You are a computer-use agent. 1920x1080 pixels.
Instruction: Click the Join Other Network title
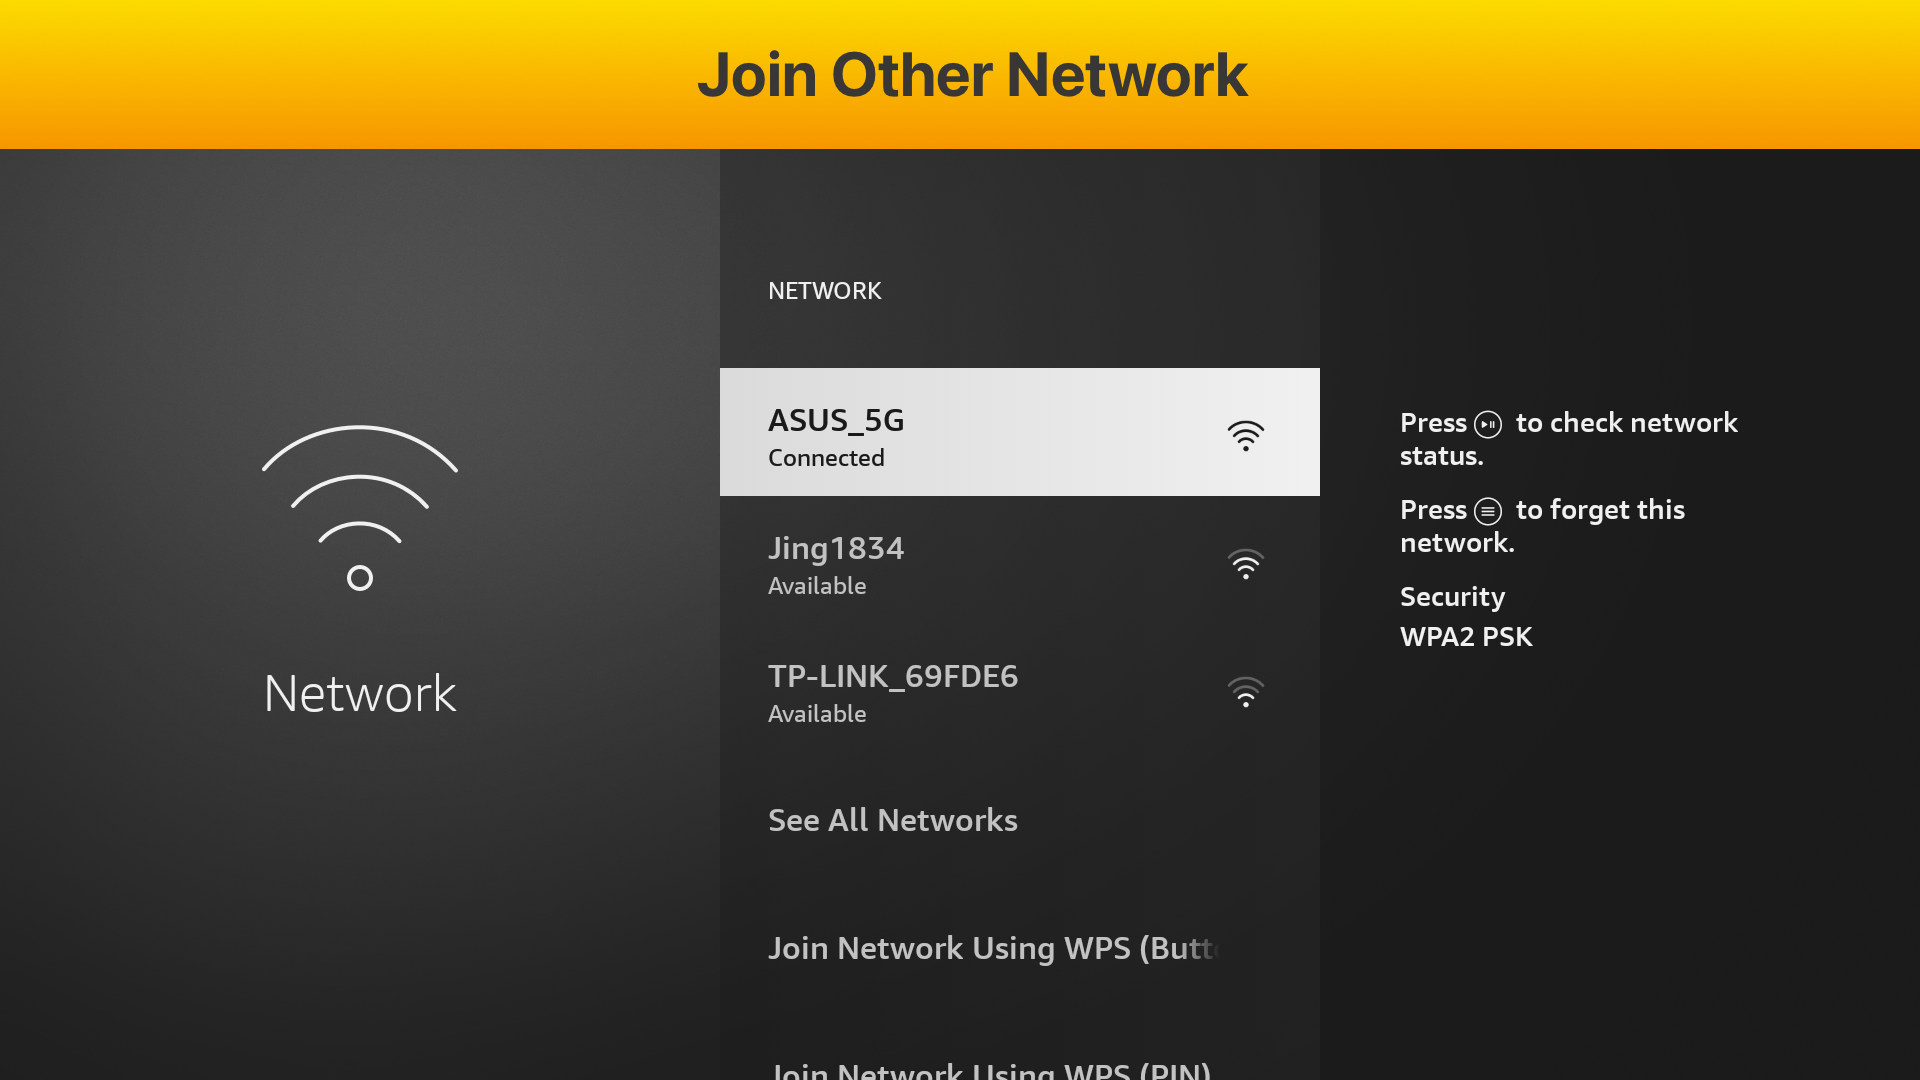[x=973, y=73]
